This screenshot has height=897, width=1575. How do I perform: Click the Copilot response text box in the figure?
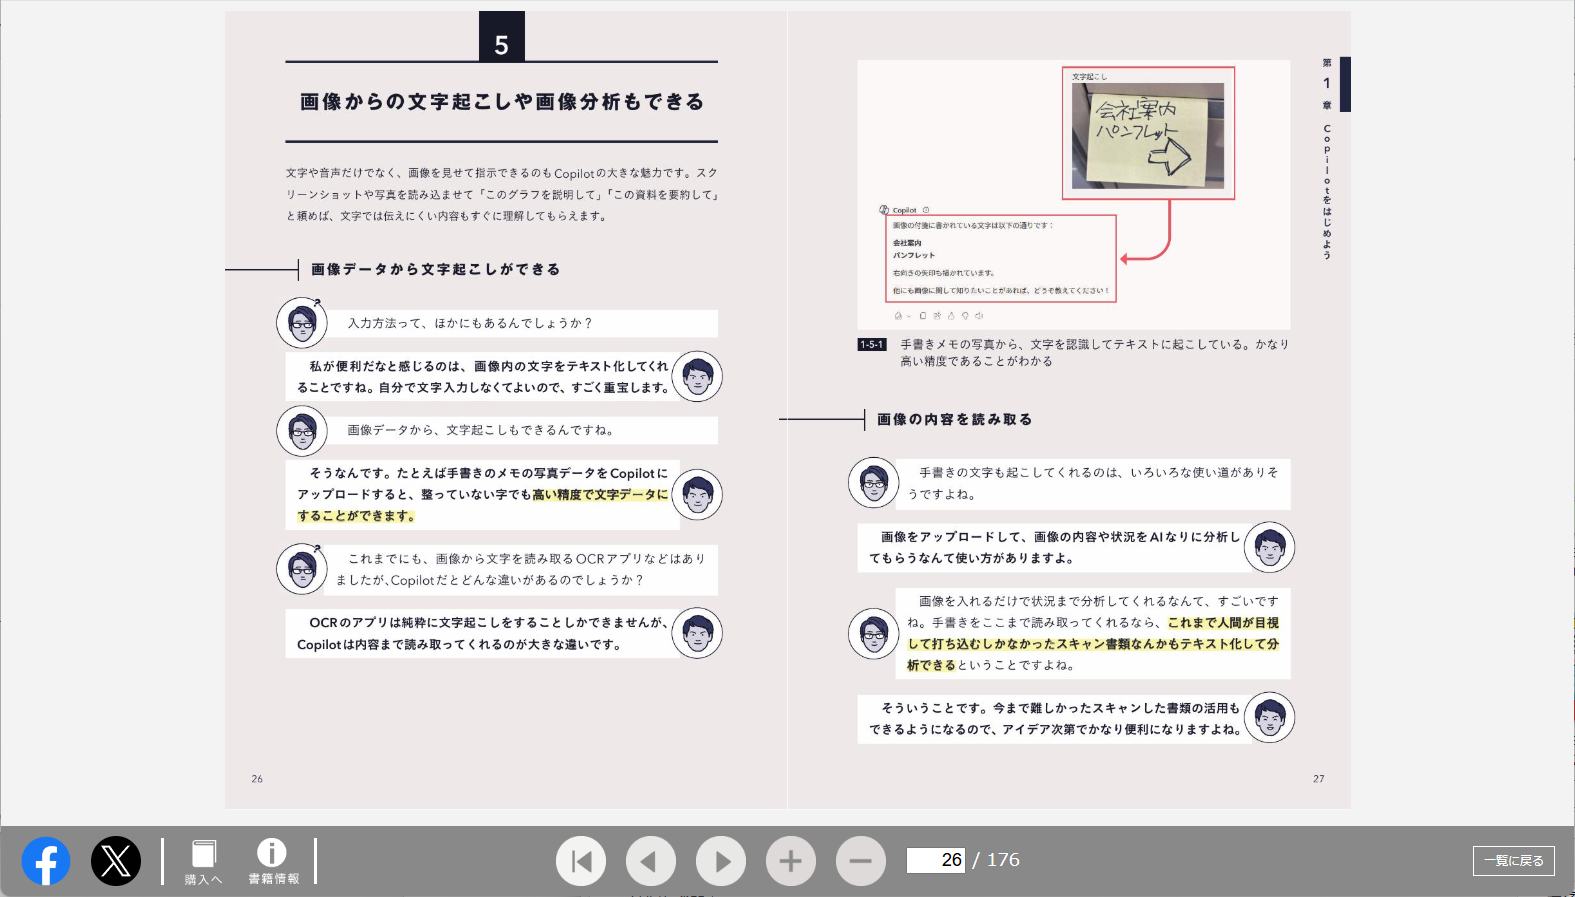[1002, 258]
